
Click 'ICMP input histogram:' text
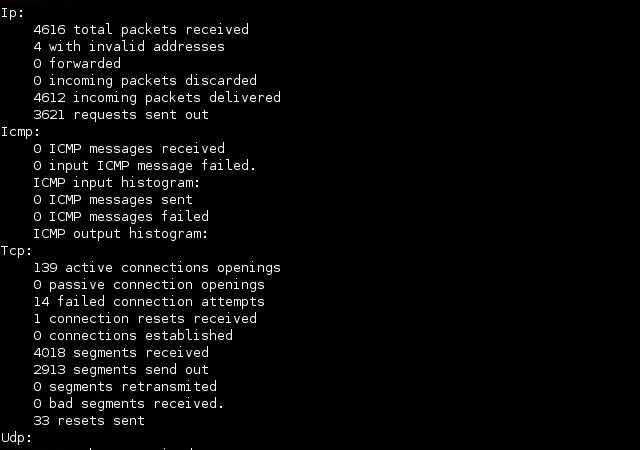coord(117,183)
